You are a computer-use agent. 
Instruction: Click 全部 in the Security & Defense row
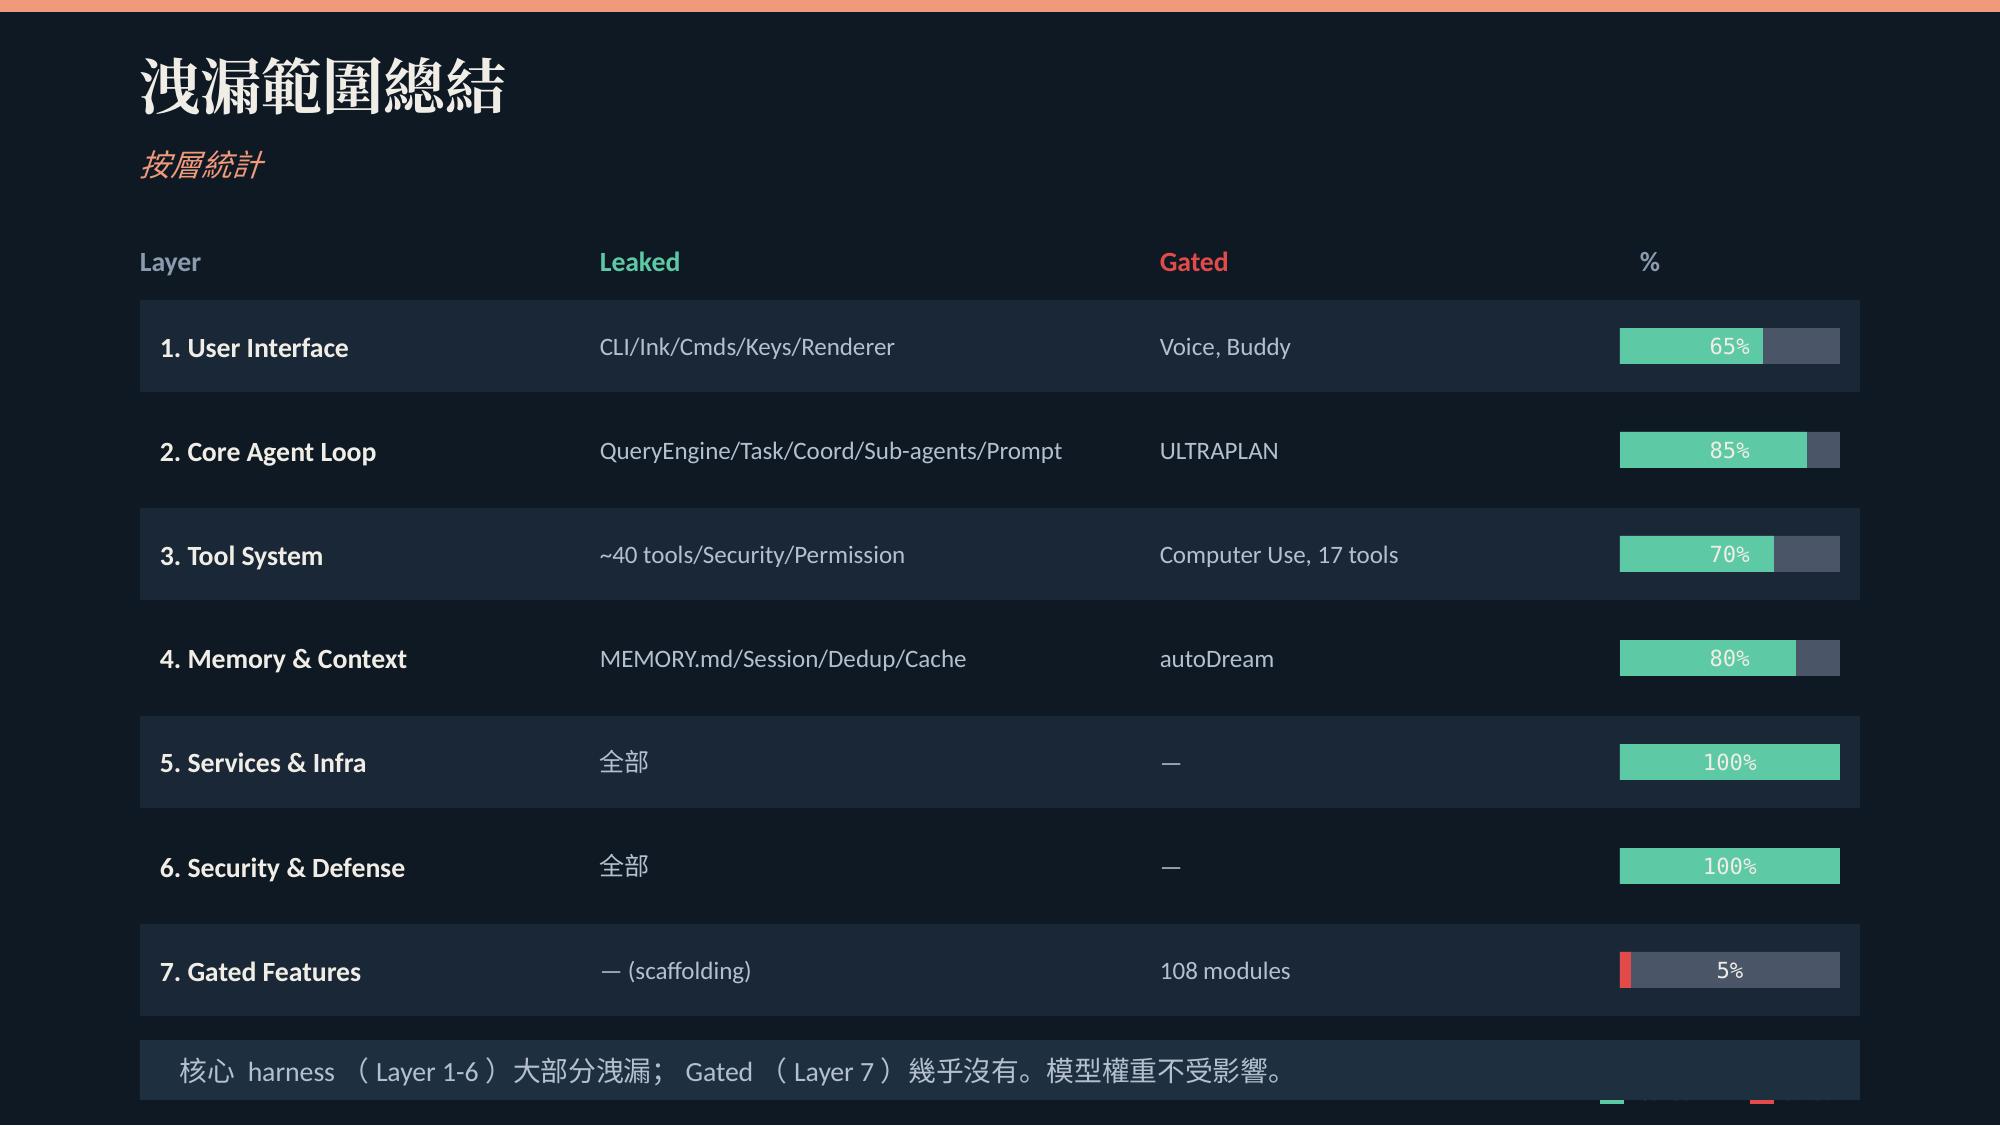point(624,866)
